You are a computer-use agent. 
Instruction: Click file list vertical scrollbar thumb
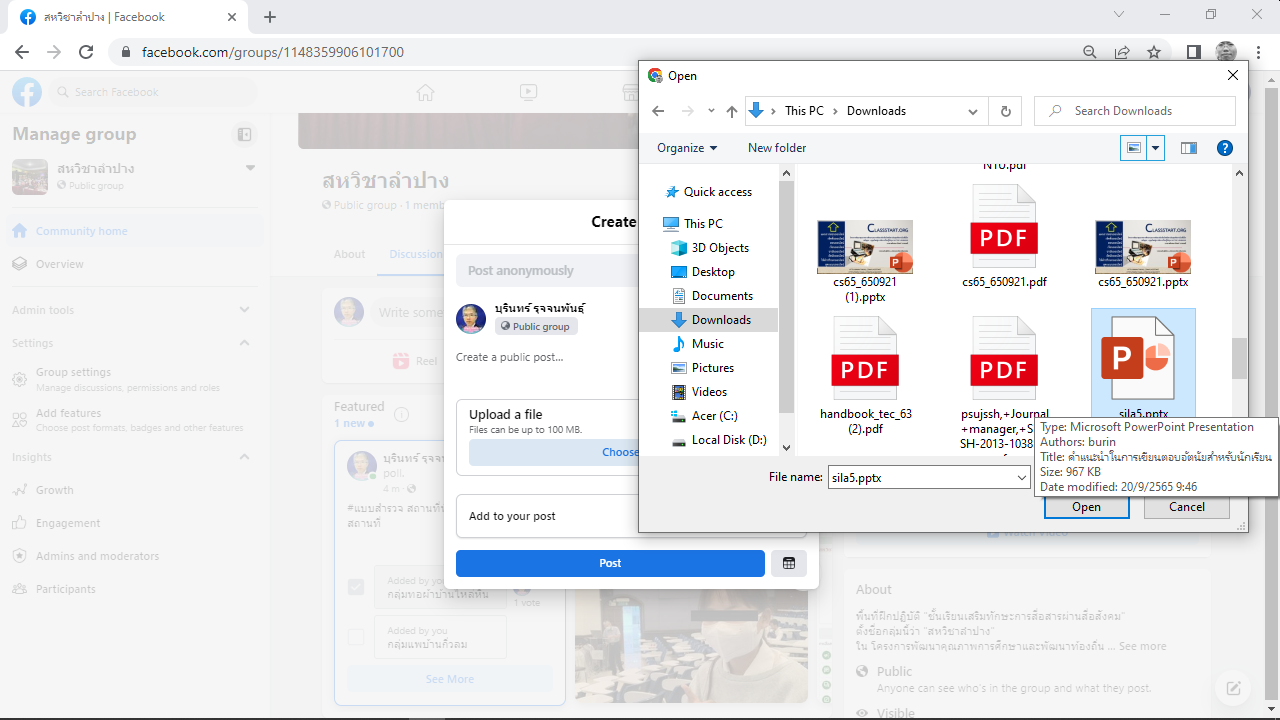[x=1239, y=358]
